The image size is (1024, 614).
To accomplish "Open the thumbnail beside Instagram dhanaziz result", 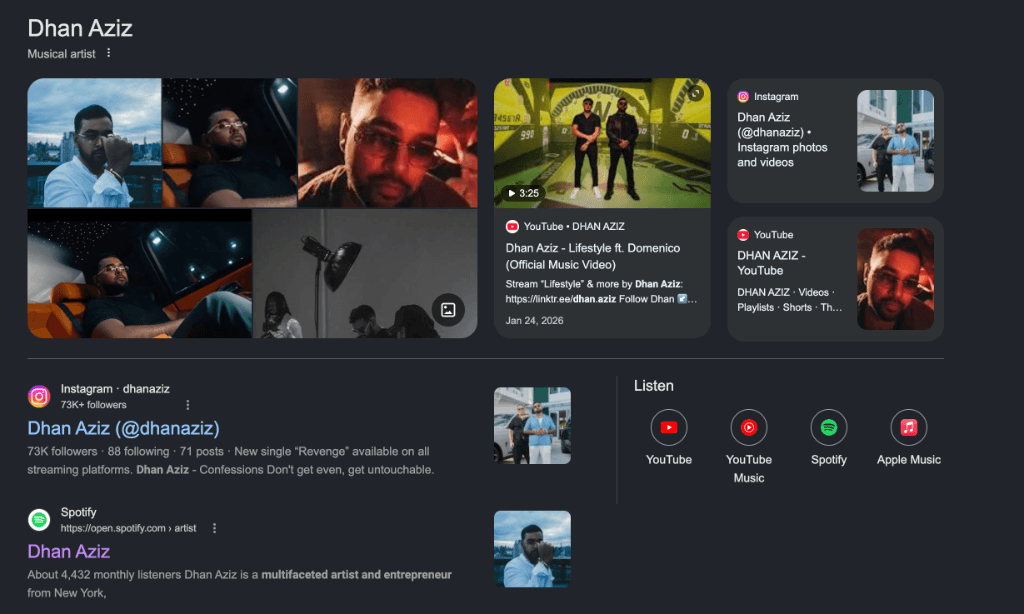I will coord(532,425).
